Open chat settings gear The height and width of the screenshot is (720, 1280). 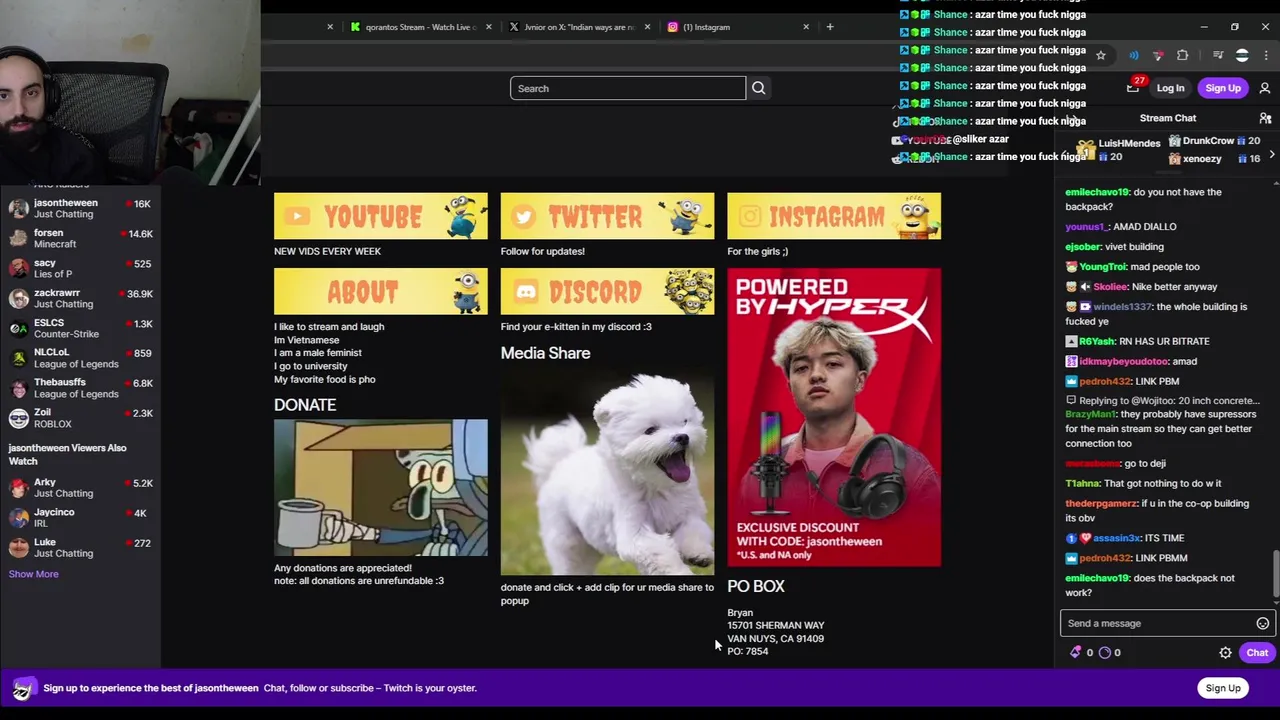coord(1225,653)
